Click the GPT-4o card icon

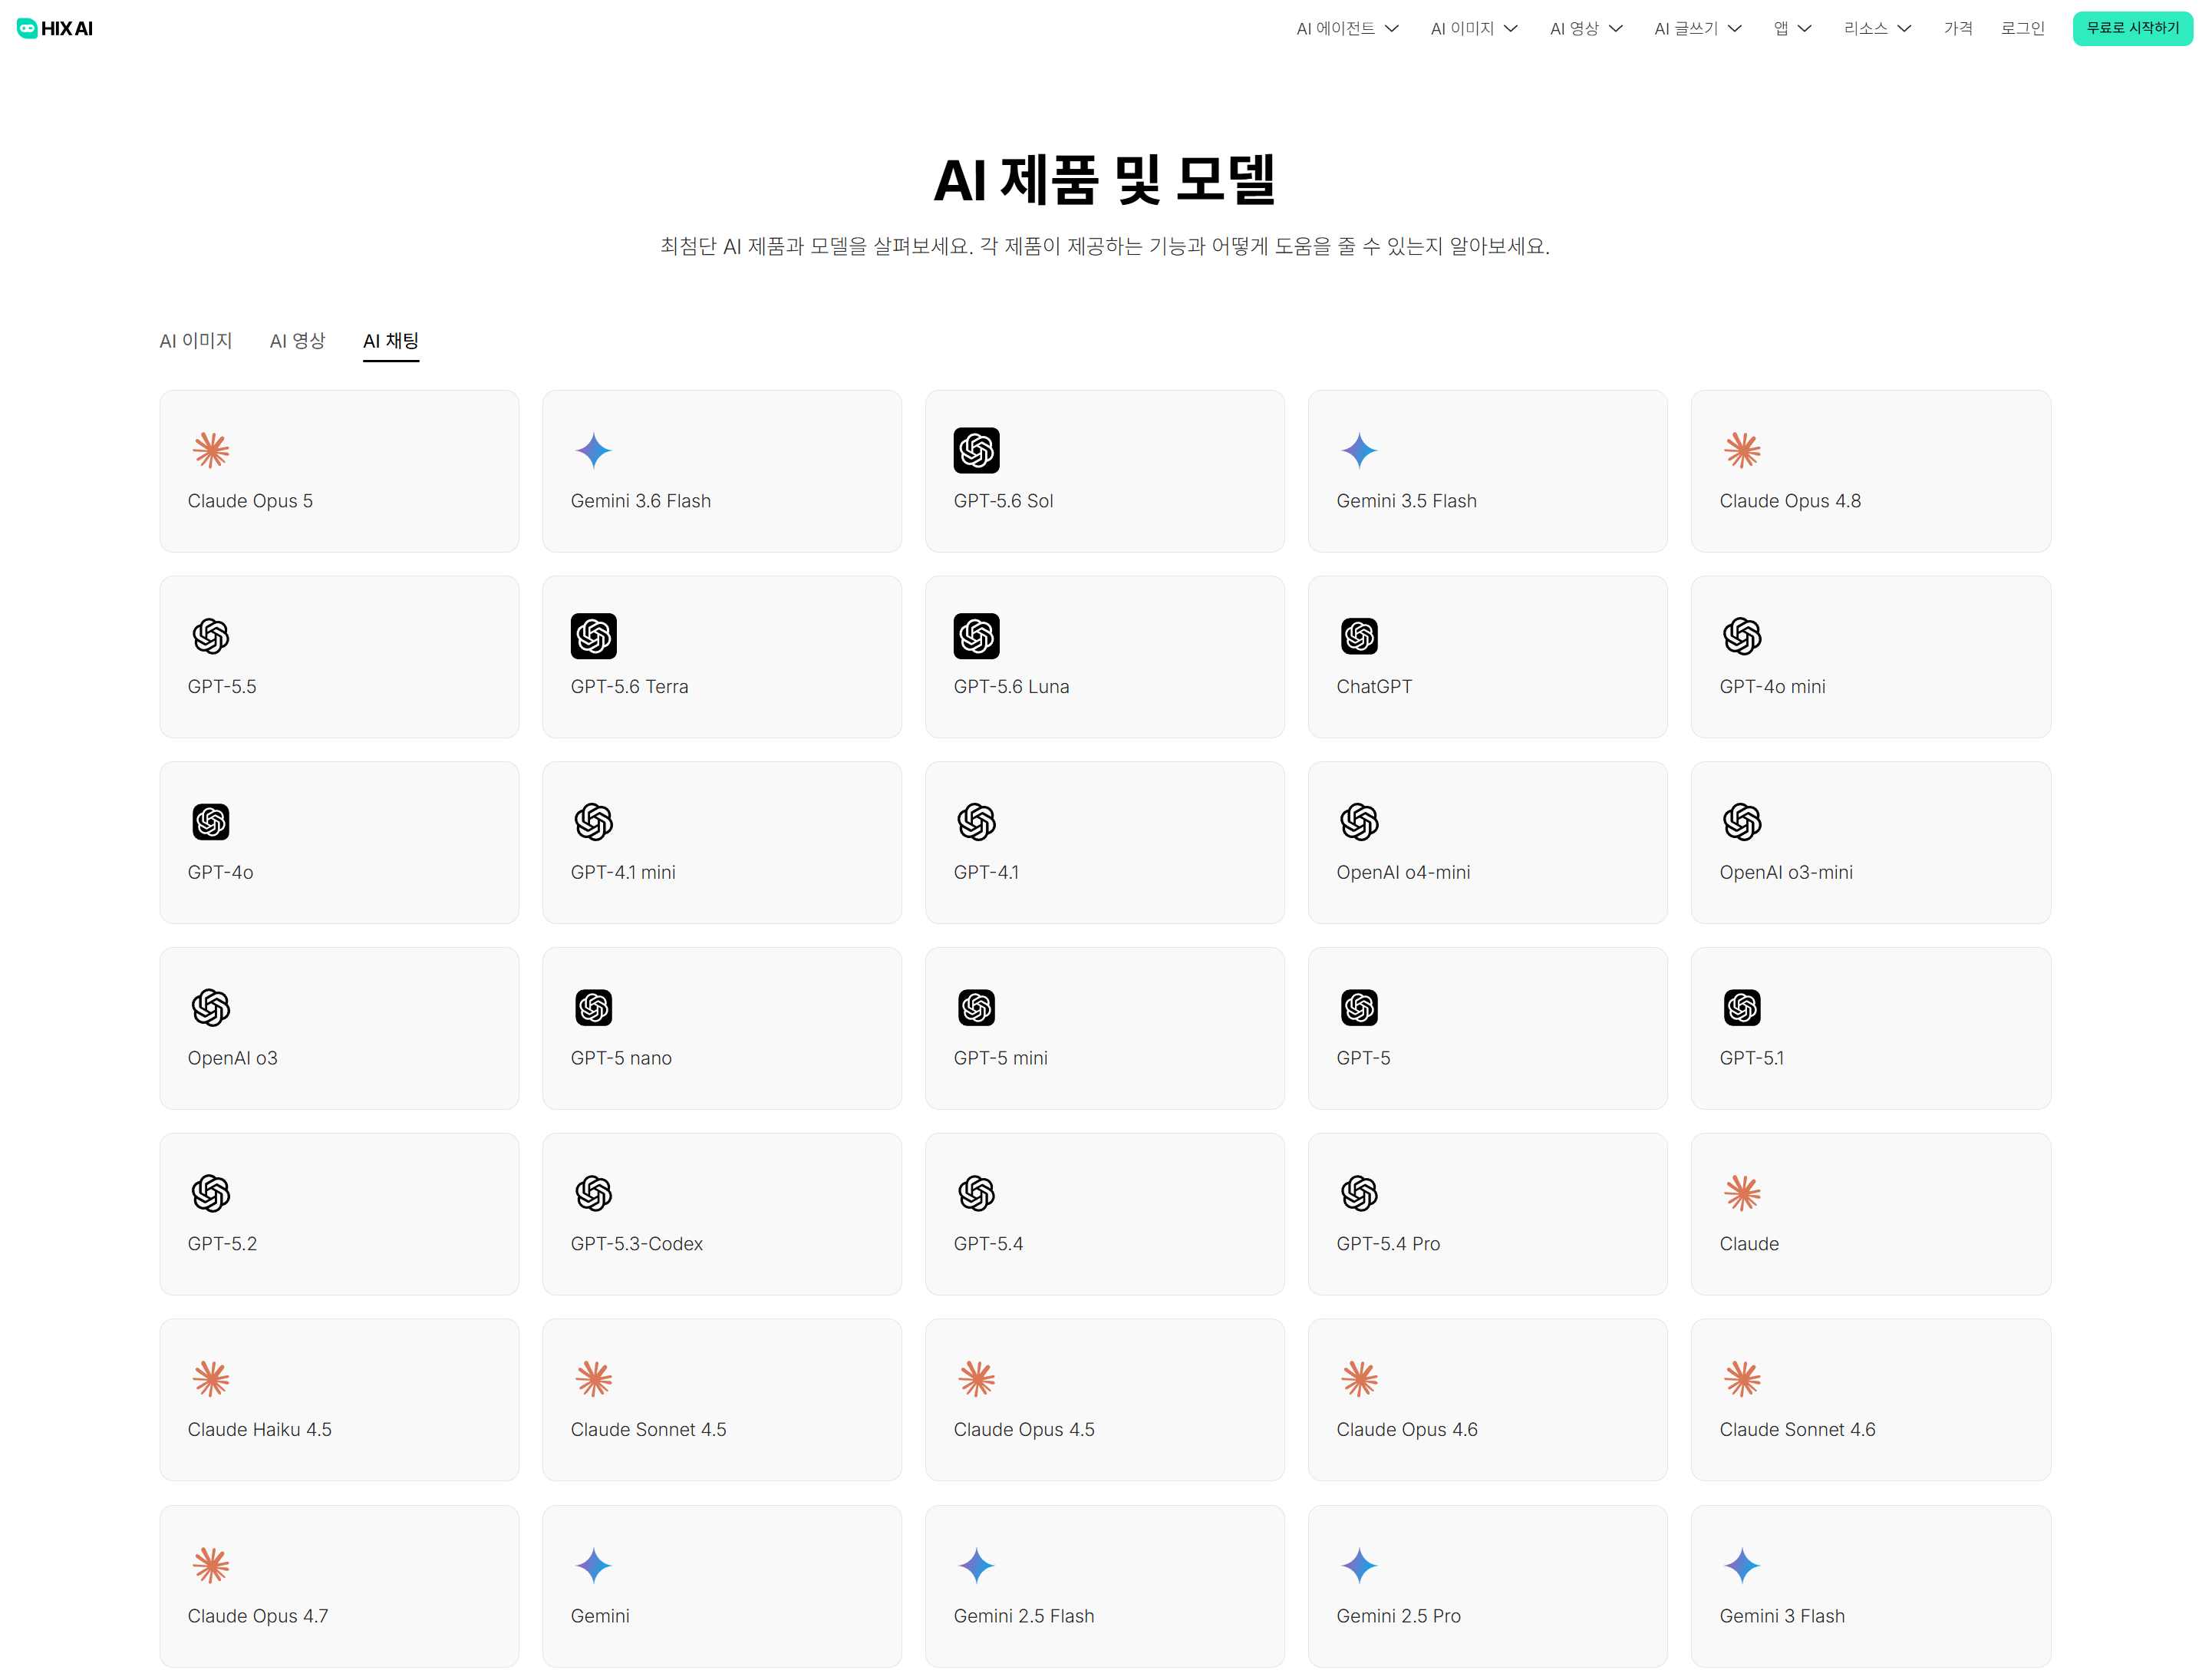point(211,822)
